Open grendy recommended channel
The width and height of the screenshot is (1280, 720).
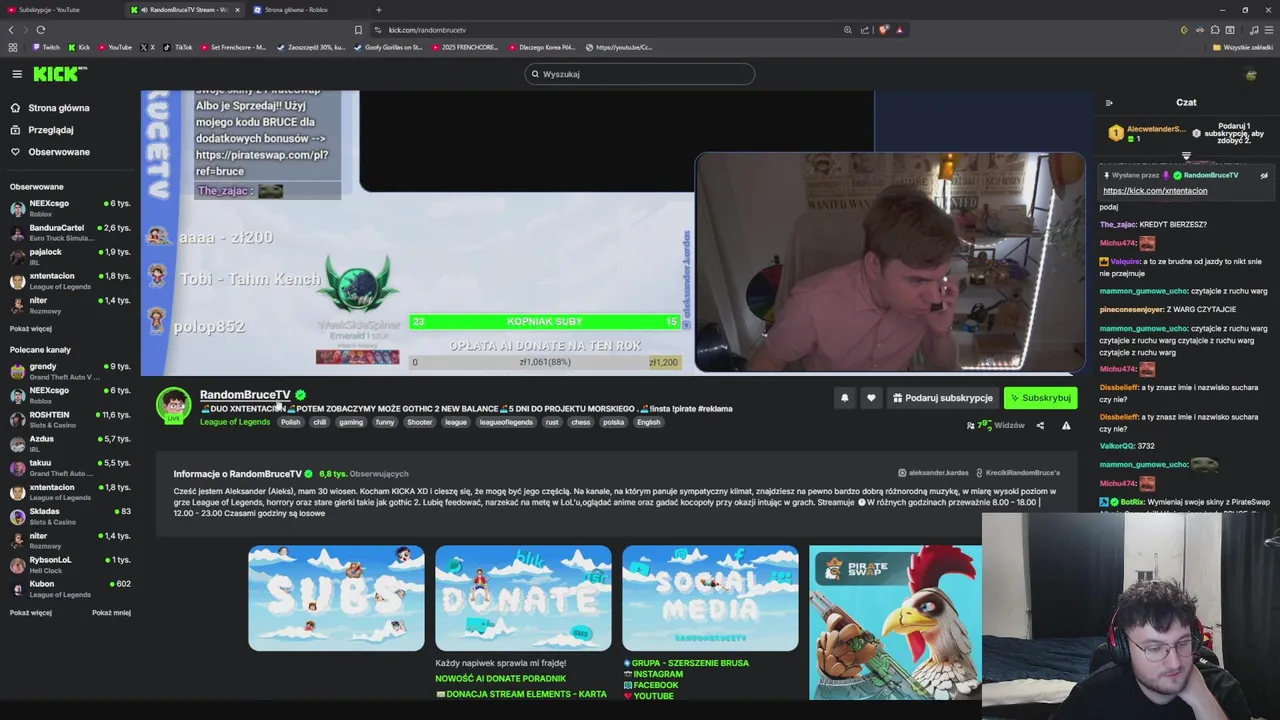pyautogui.click(x=70, y=371)
